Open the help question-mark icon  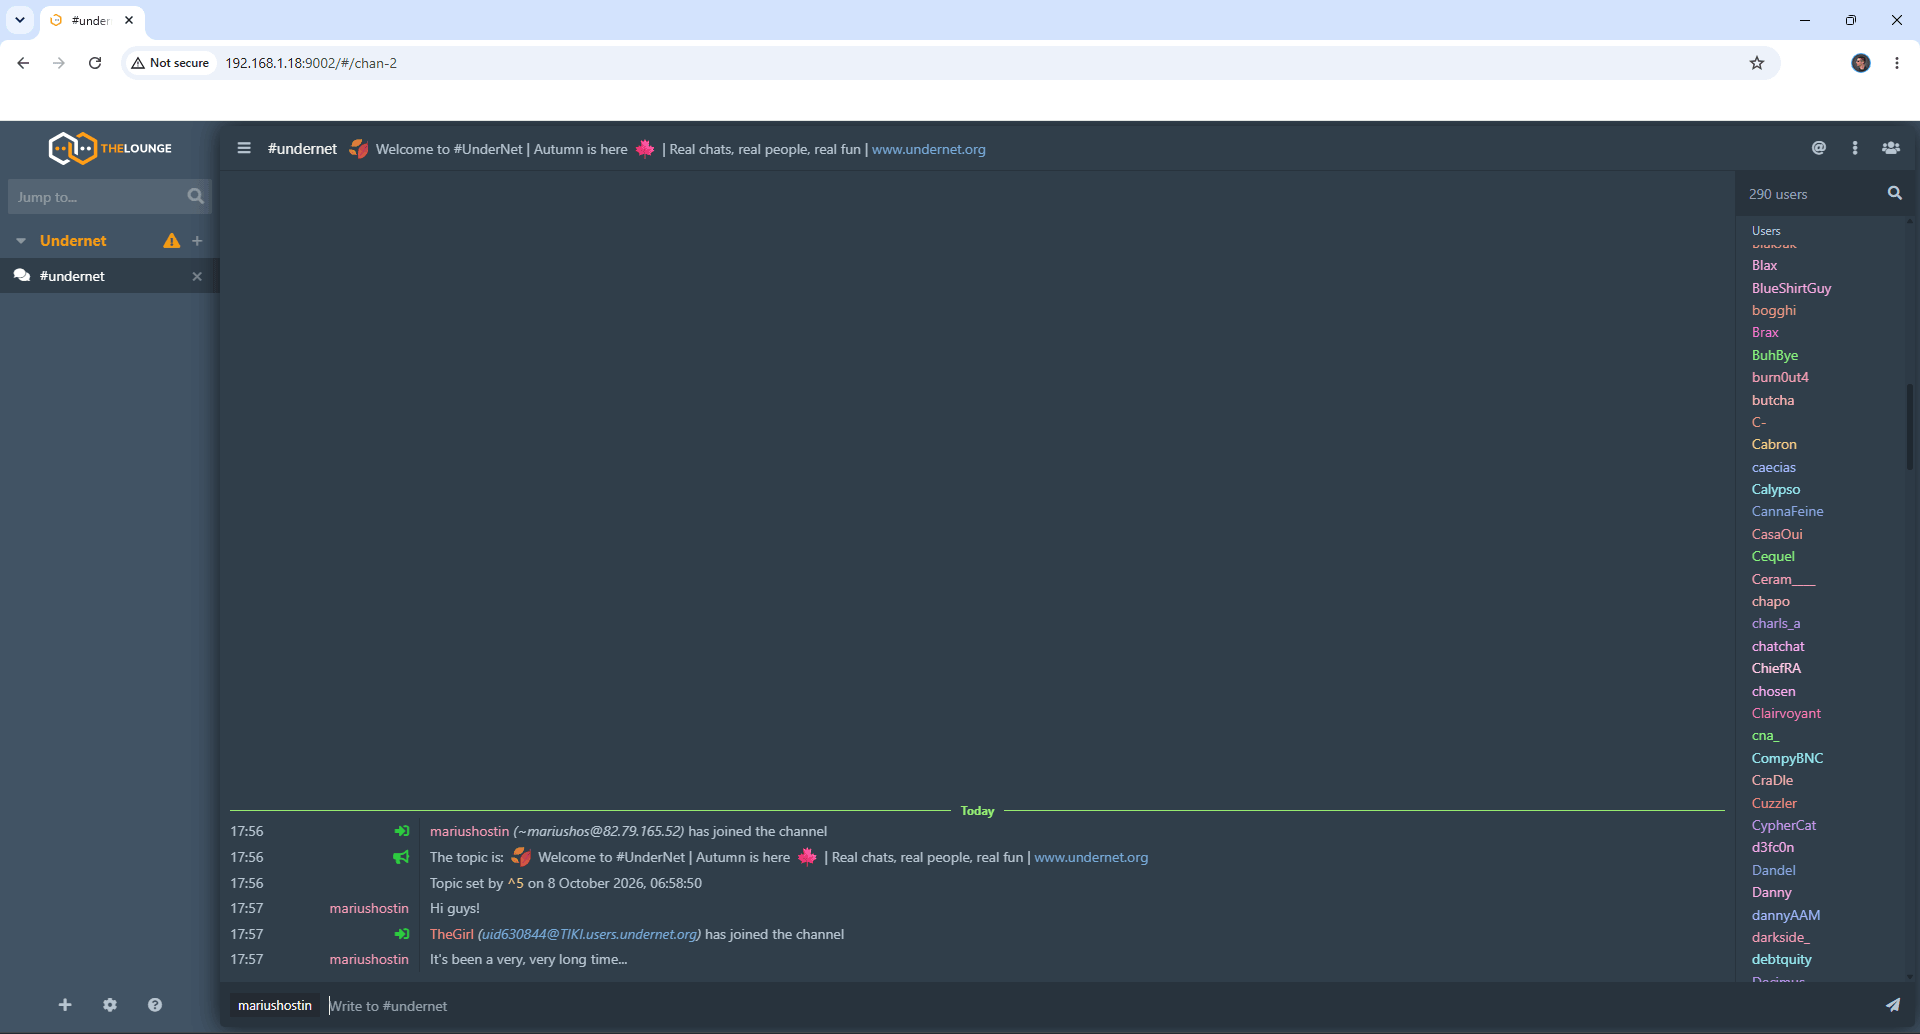155,1005
